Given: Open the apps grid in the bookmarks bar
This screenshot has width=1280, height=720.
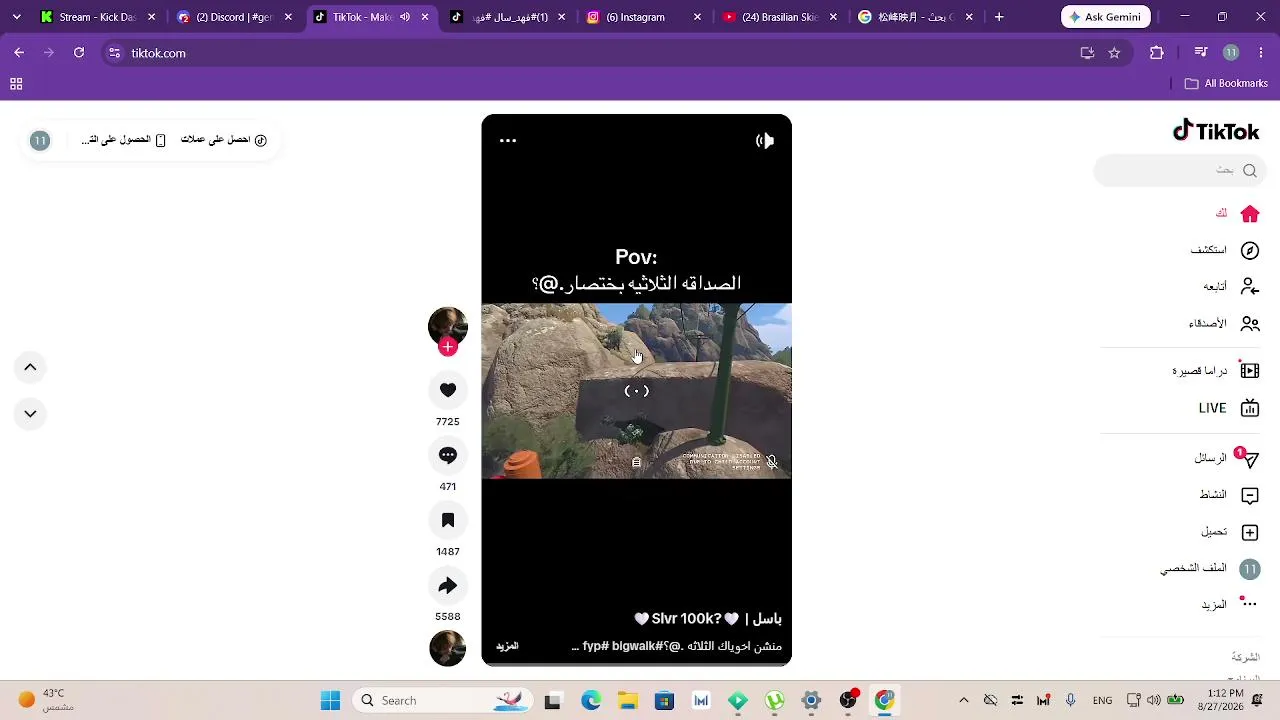Looking at the screenshot, I should [16, 84].
